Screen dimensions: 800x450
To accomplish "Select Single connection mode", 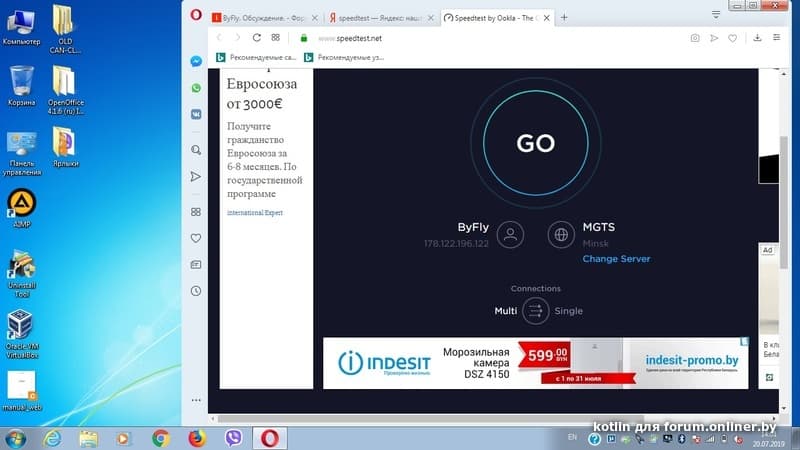I will tap(568, 311).
